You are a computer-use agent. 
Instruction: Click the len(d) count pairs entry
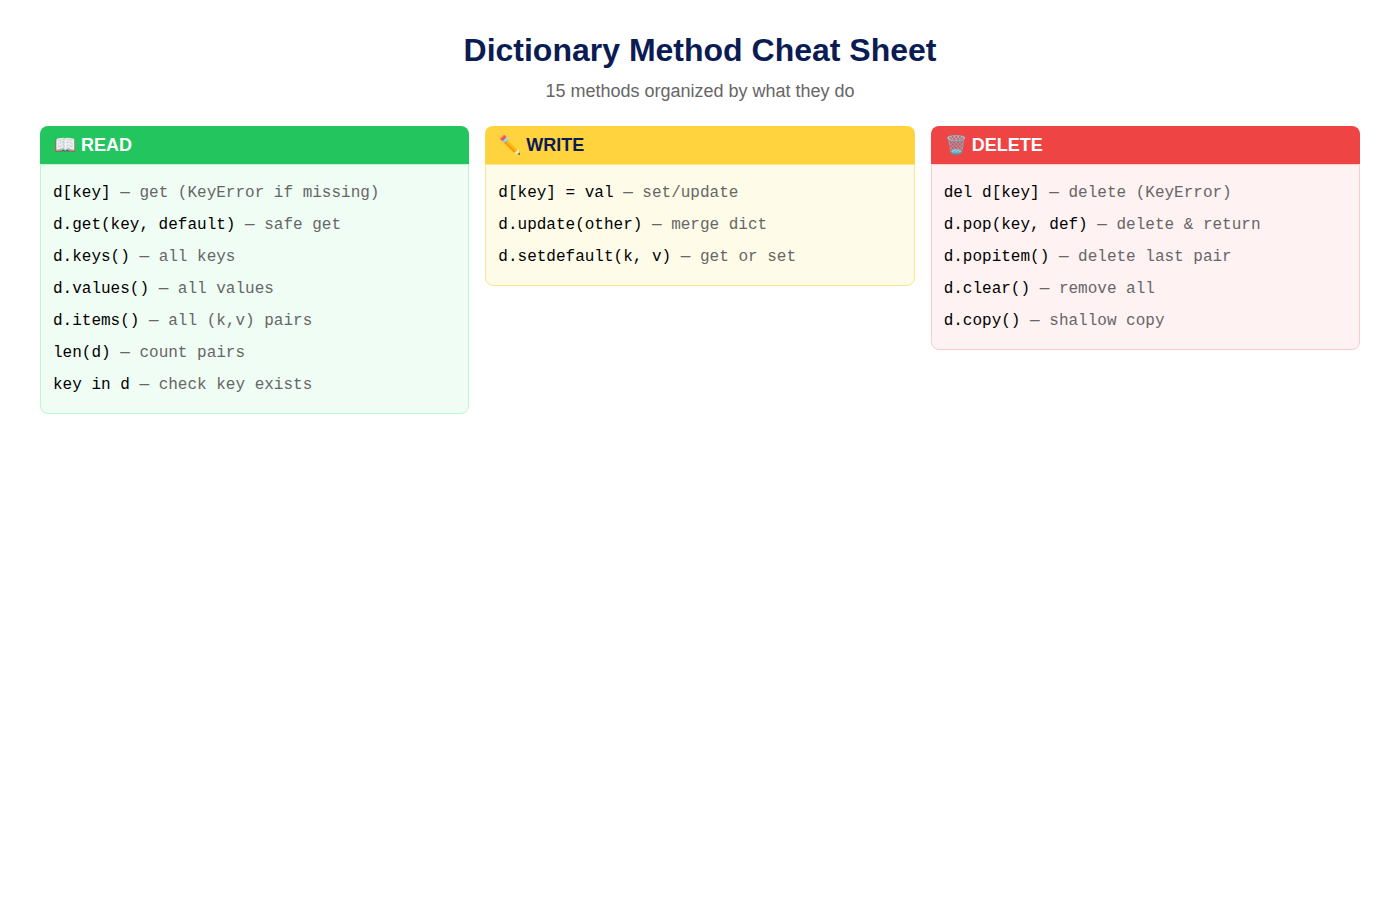point(149,352)
